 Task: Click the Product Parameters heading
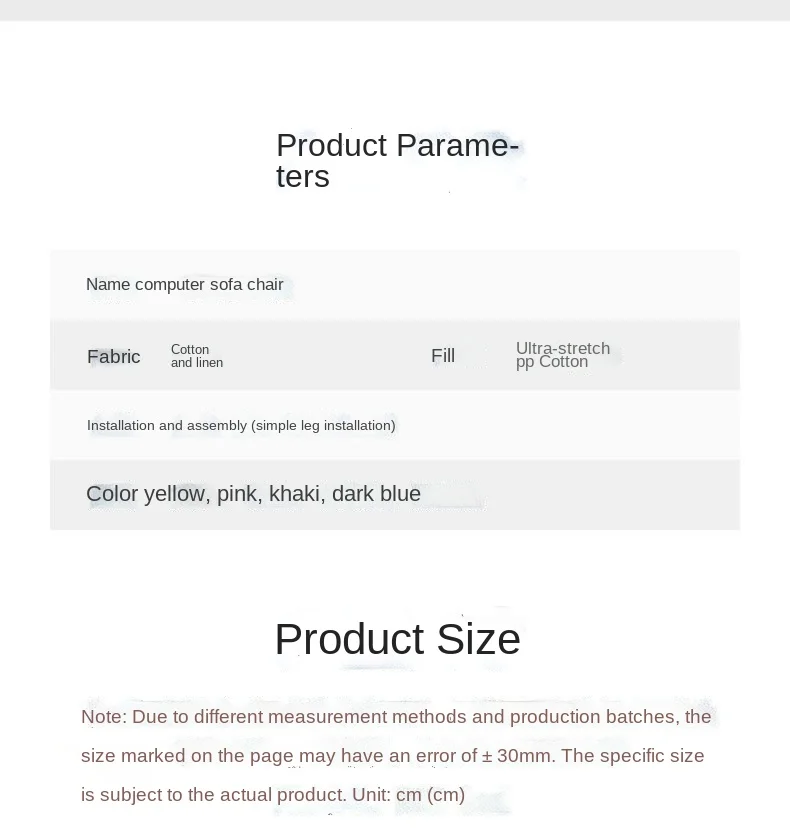click(397, 160)
